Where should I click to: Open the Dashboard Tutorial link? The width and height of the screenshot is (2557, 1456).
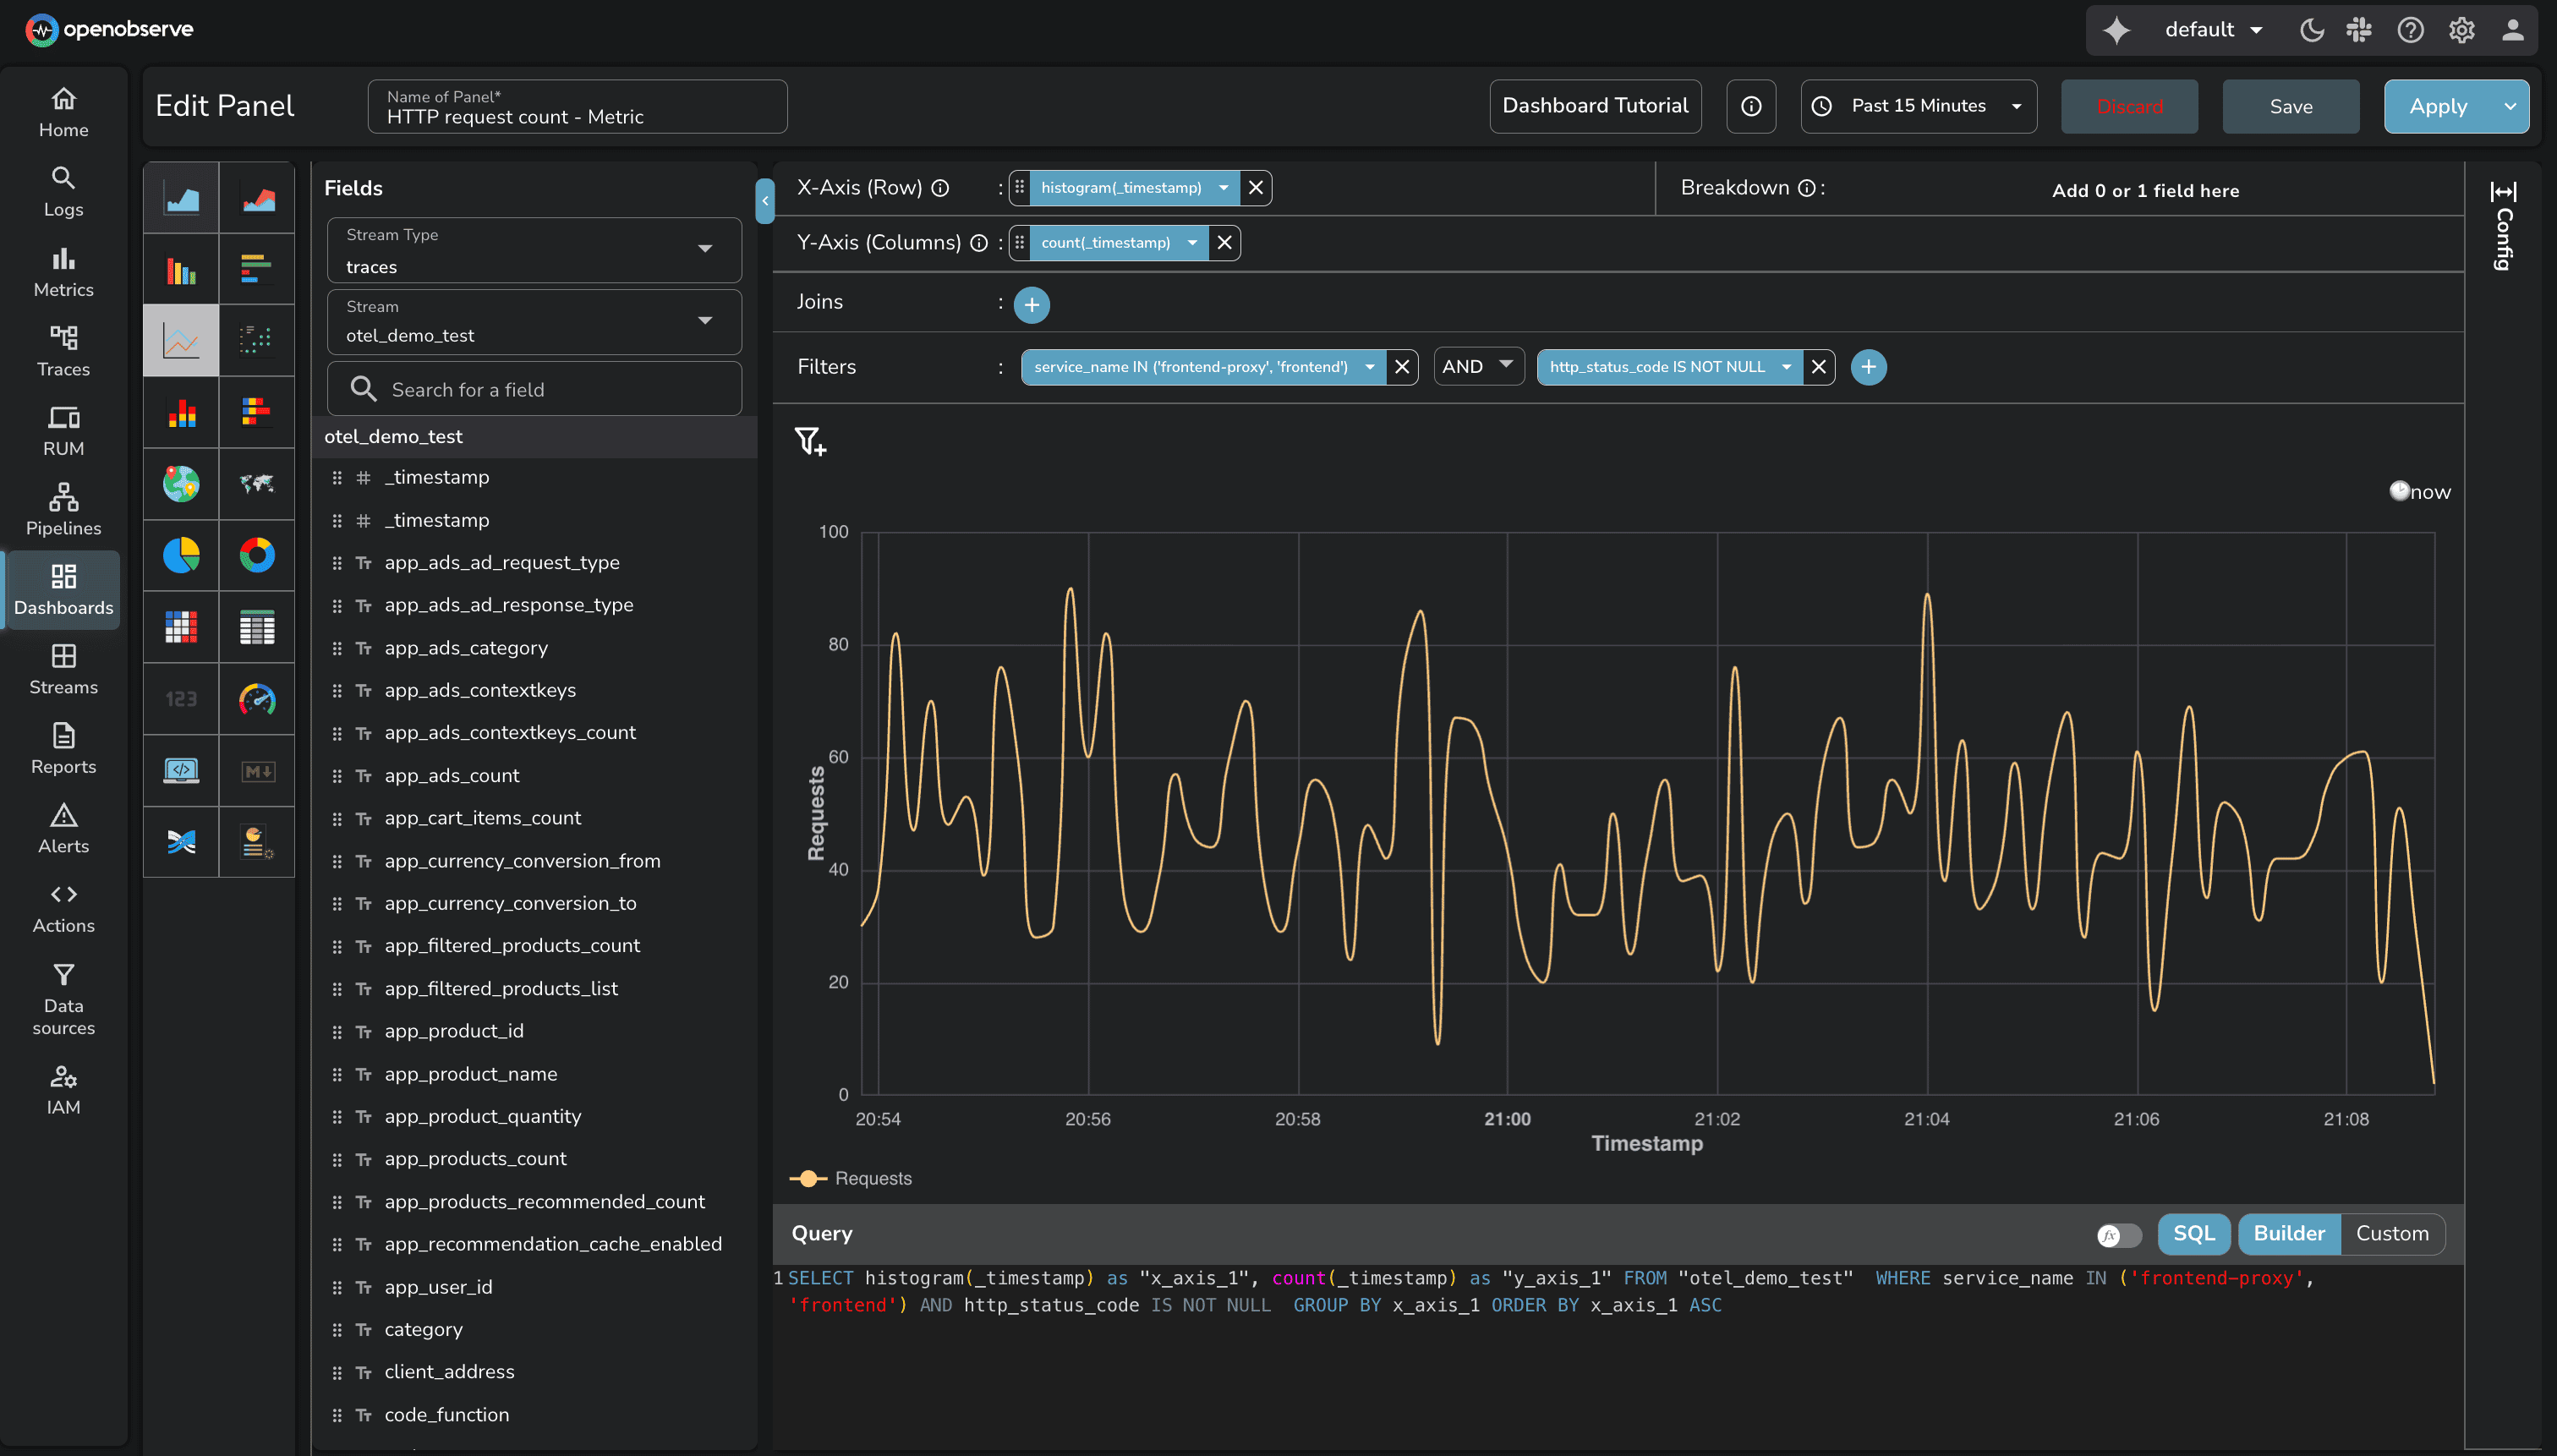pos(1594,105)
